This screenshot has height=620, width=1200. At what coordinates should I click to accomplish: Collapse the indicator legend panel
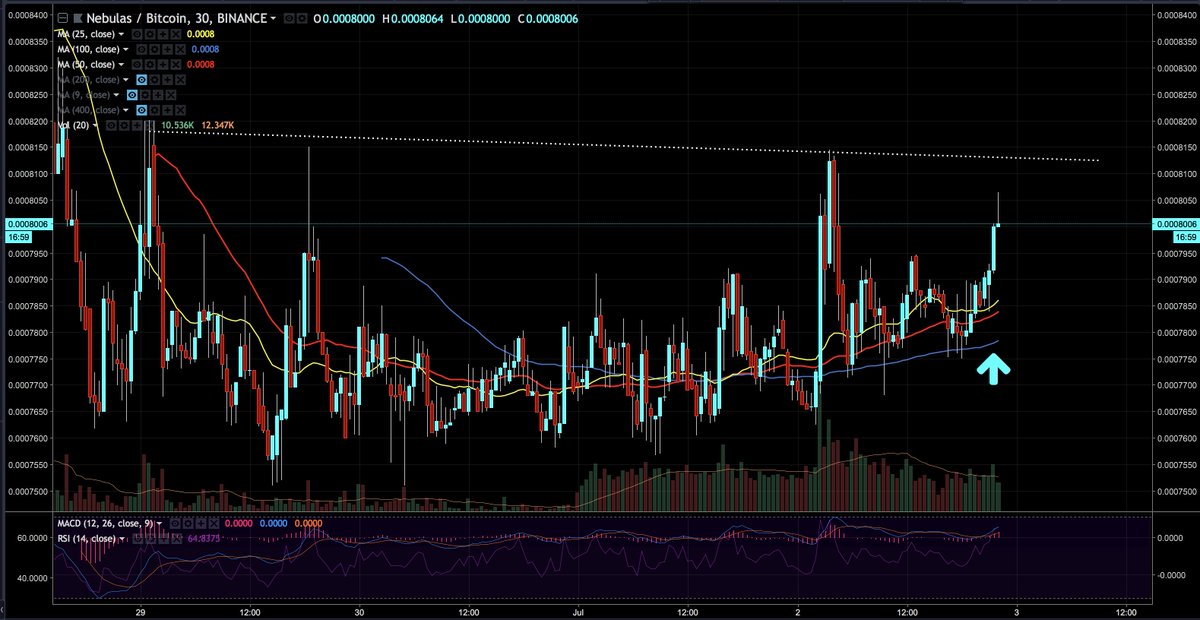click(63, 18)
